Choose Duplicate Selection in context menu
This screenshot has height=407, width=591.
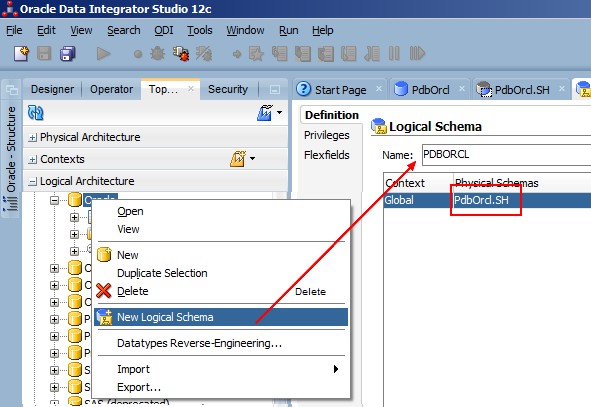coord(221,273)
